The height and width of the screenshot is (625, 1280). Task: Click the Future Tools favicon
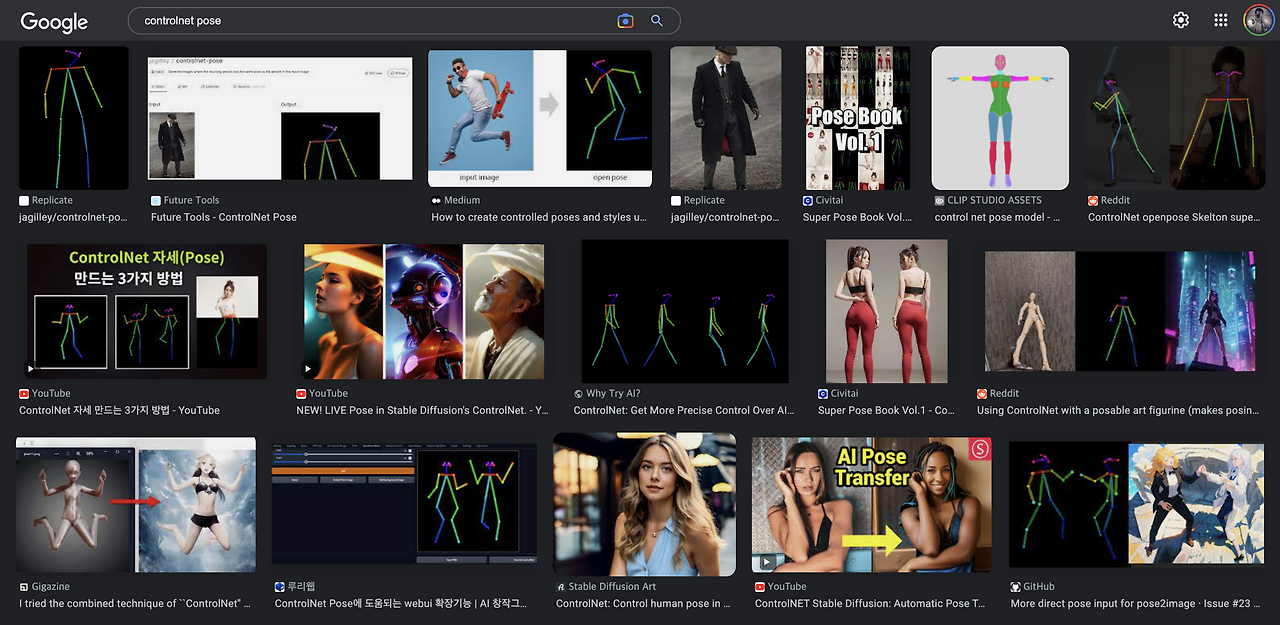click(156, 201)
